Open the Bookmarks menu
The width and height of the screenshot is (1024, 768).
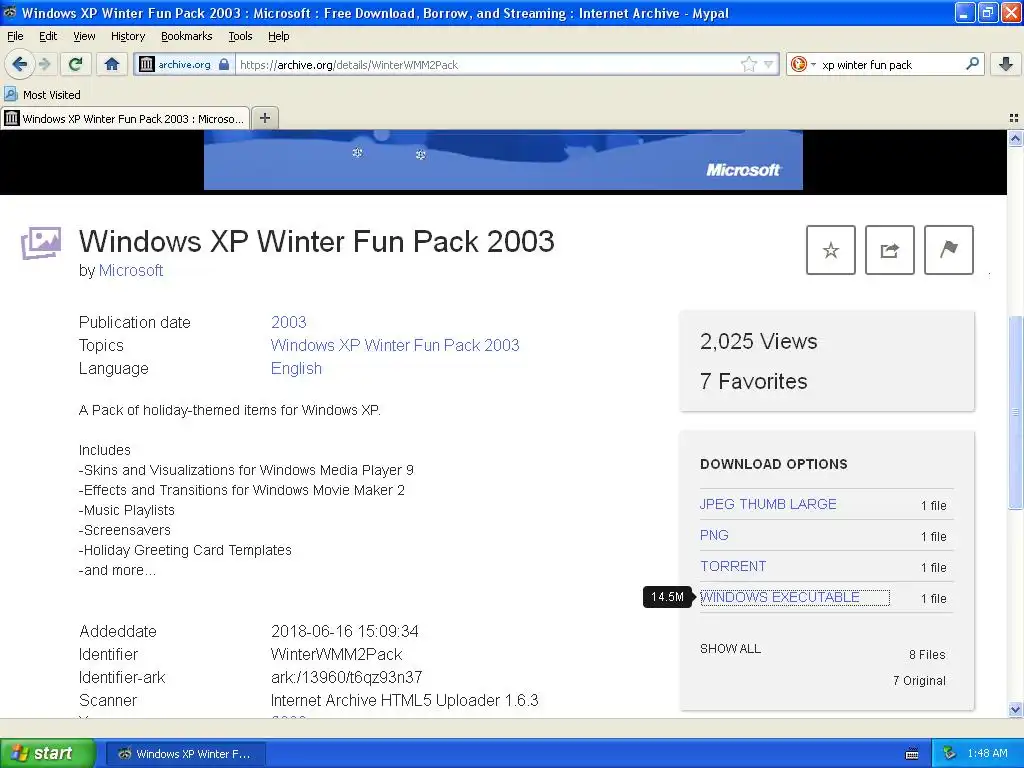(x=186, y=36)
